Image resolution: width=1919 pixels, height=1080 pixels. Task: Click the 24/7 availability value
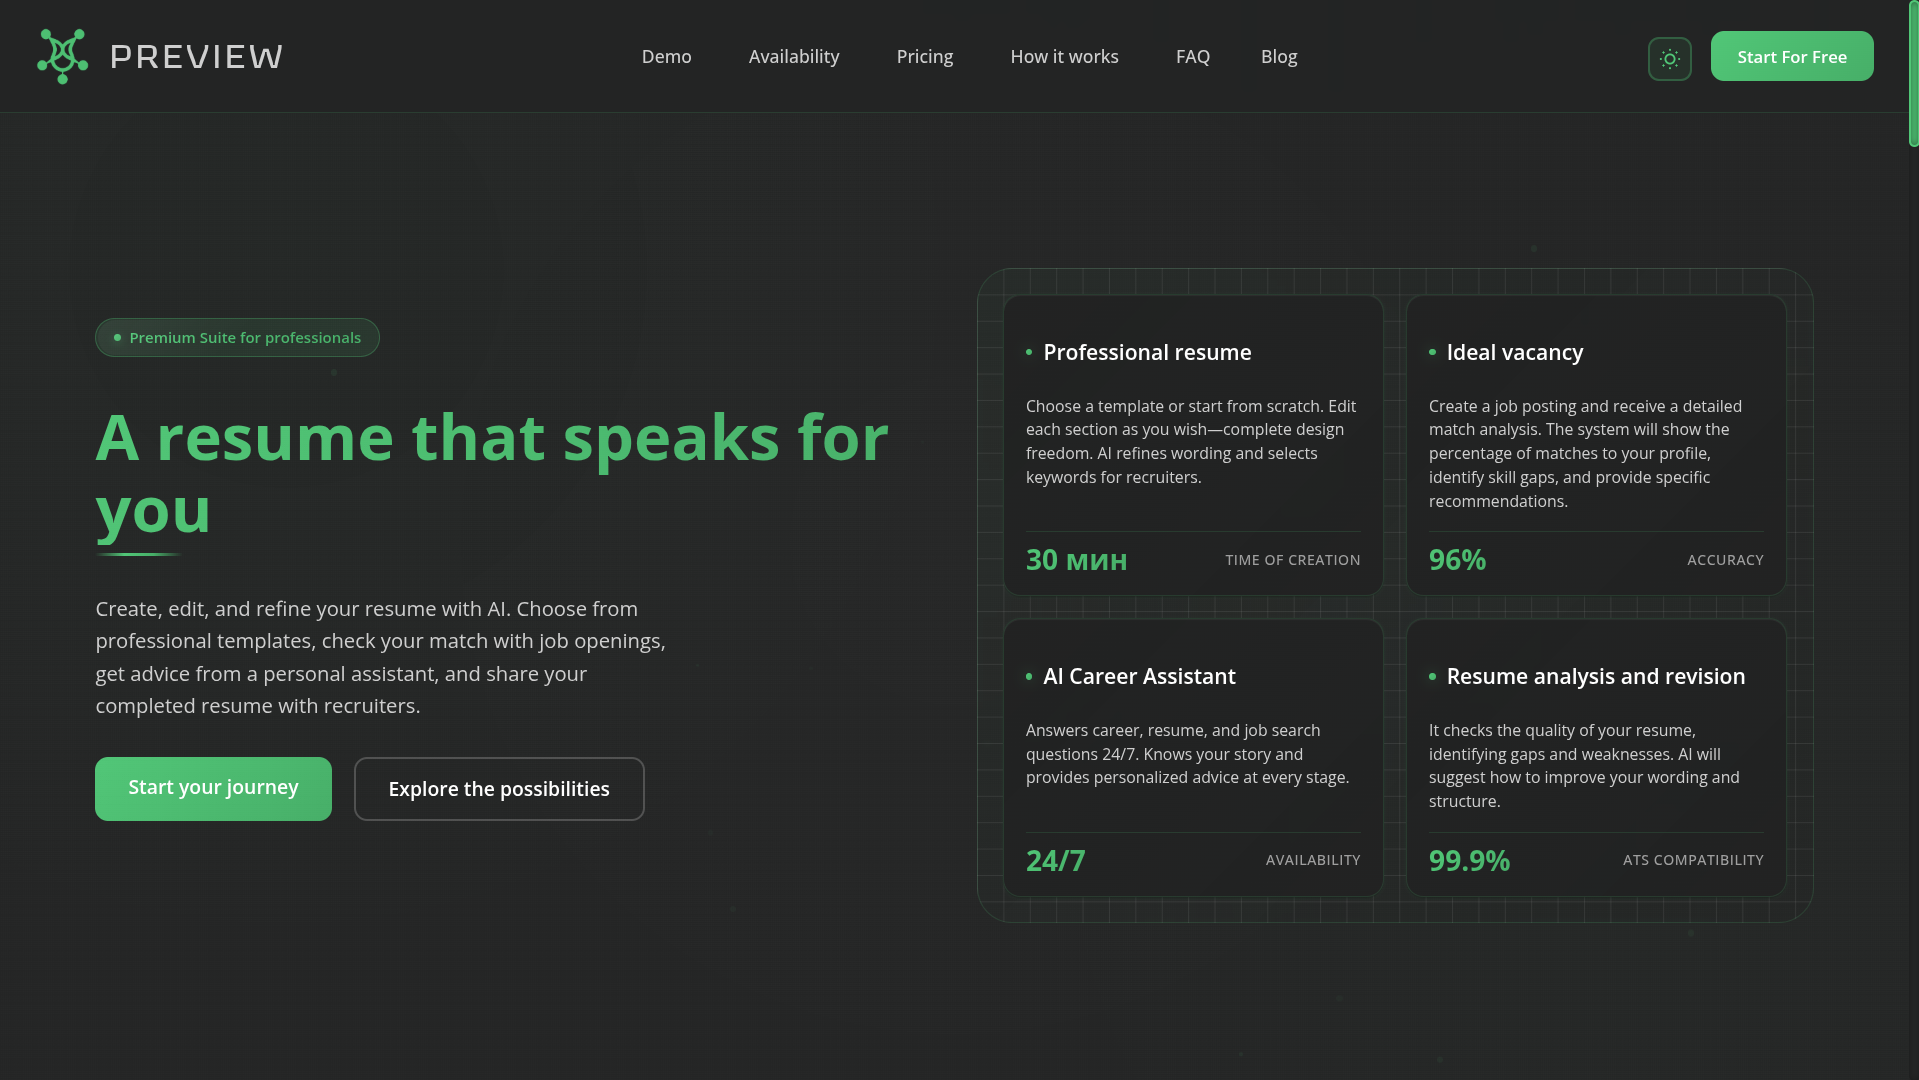[1055, 861]
